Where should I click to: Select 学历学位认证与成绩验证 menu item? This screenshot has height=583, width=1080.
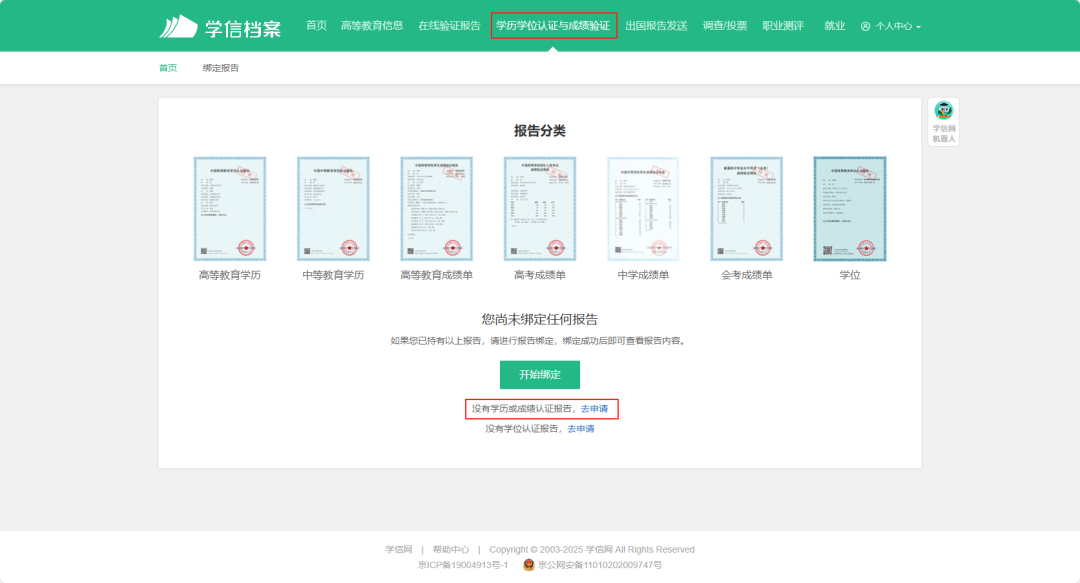coord(553,25)
